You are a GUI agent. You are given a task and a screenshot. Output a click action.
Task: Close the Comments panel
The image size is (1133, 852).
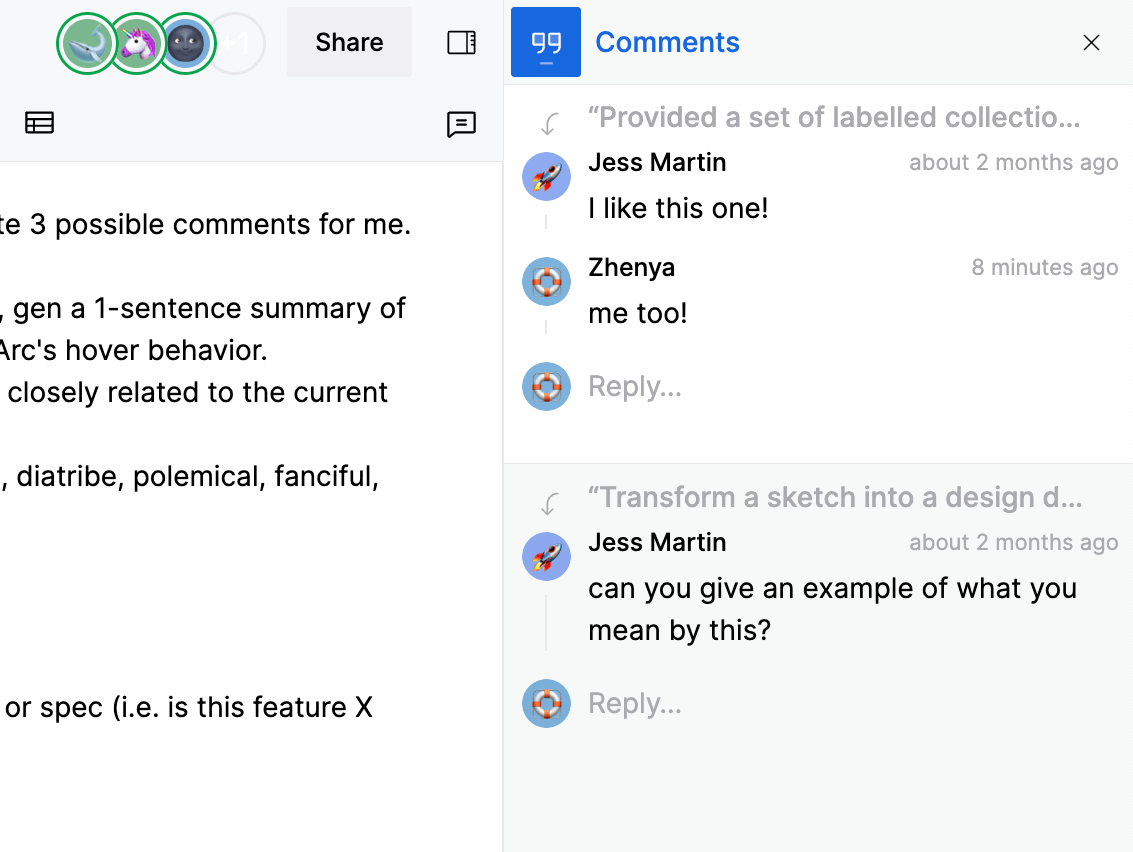click(x=1091, y=42)
